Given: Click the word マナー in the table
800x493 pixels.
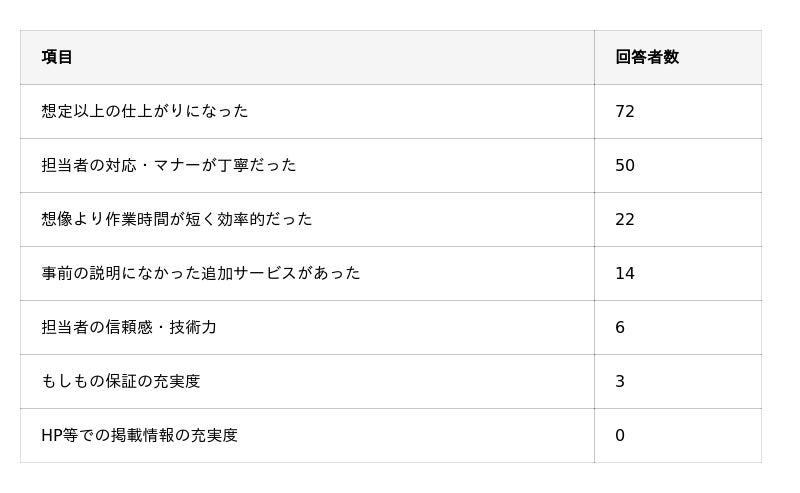Looking at the screenshot, I should click(x=177, y=165).
